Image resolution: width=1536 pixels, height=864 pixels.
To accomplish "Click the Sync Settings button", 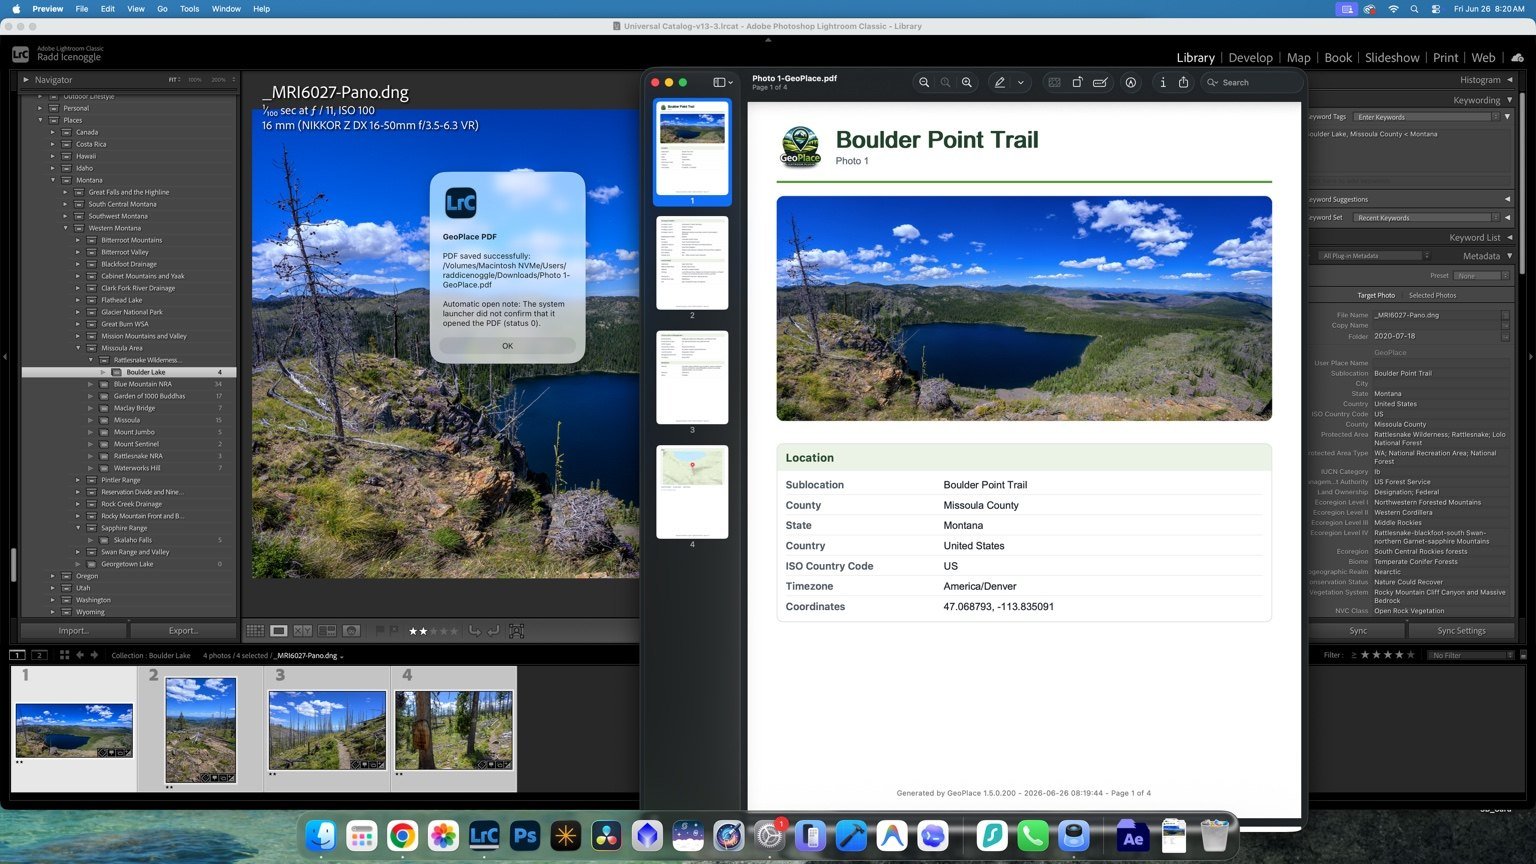I will (x=1461, y=631).
